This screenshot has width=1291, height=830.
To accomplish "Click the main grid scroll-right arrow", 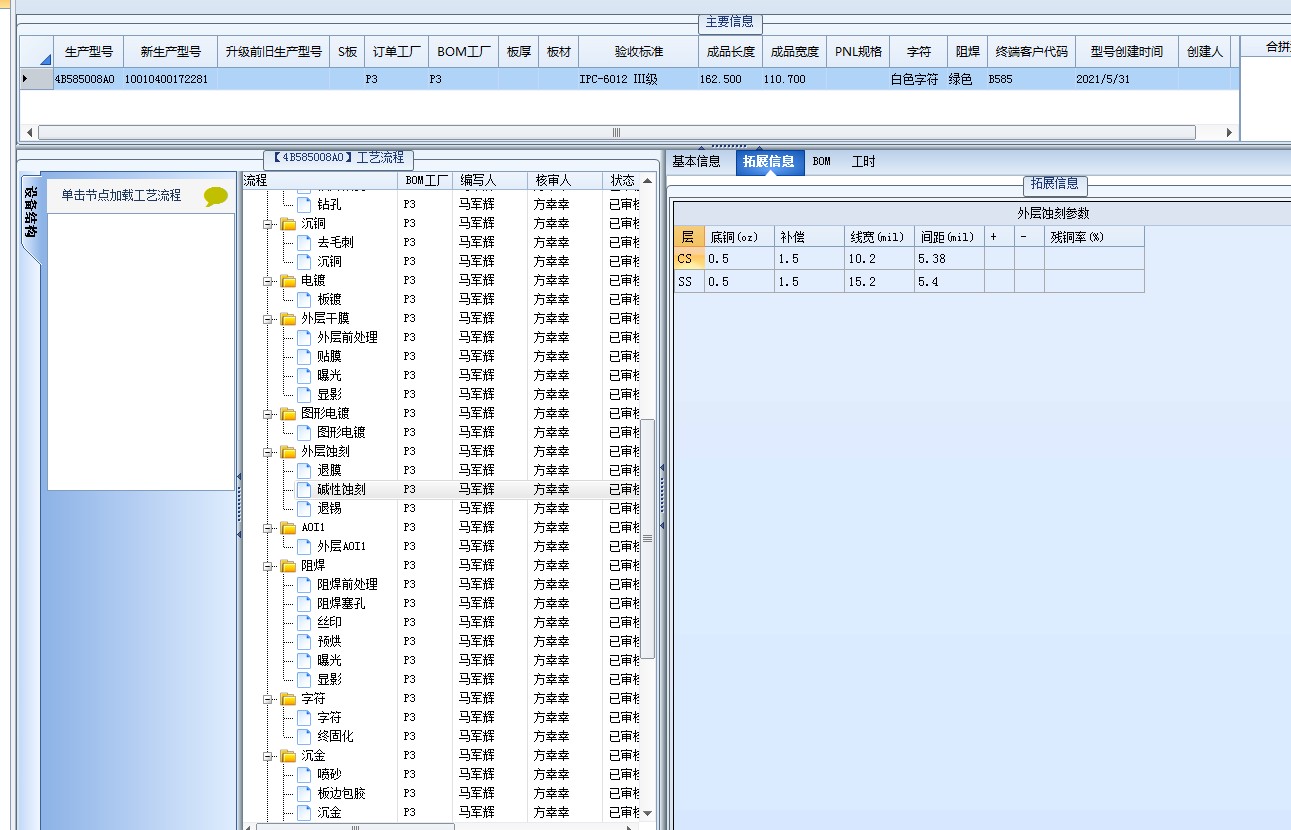I will pos(1229,132).
